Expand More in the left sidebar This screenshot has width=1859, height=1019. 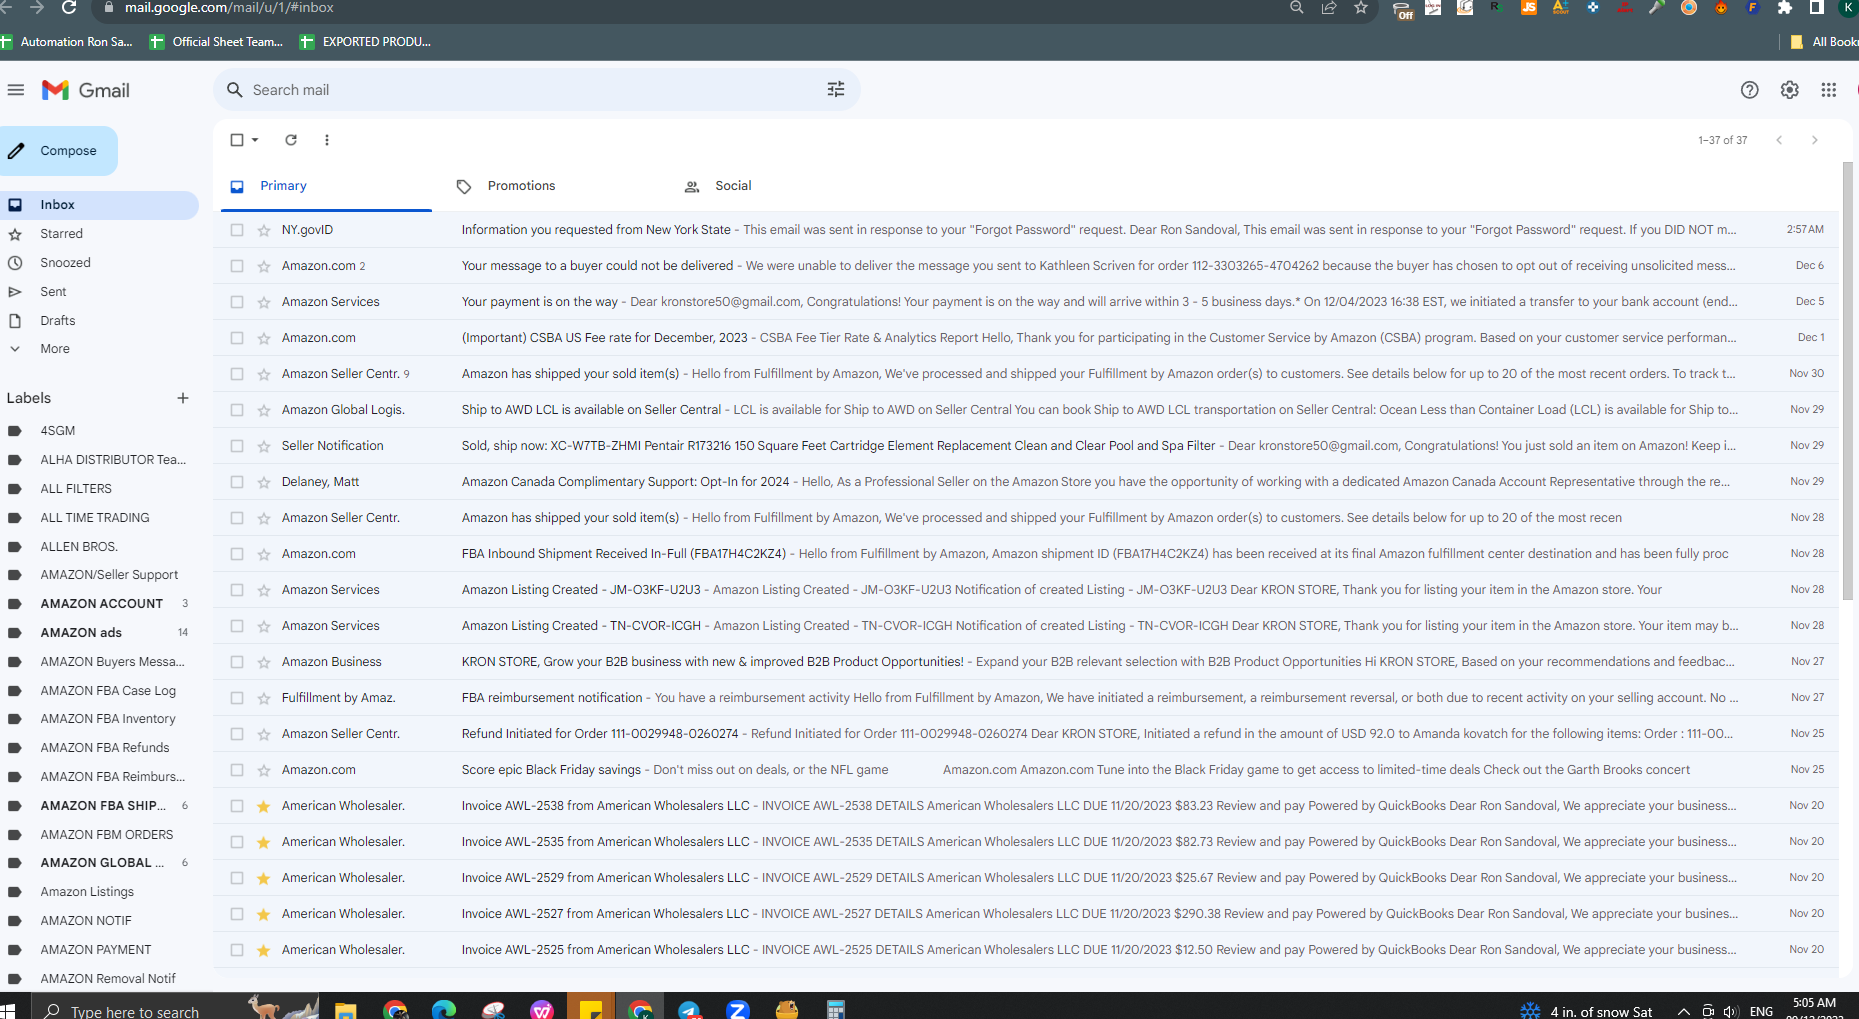(55, 349)
